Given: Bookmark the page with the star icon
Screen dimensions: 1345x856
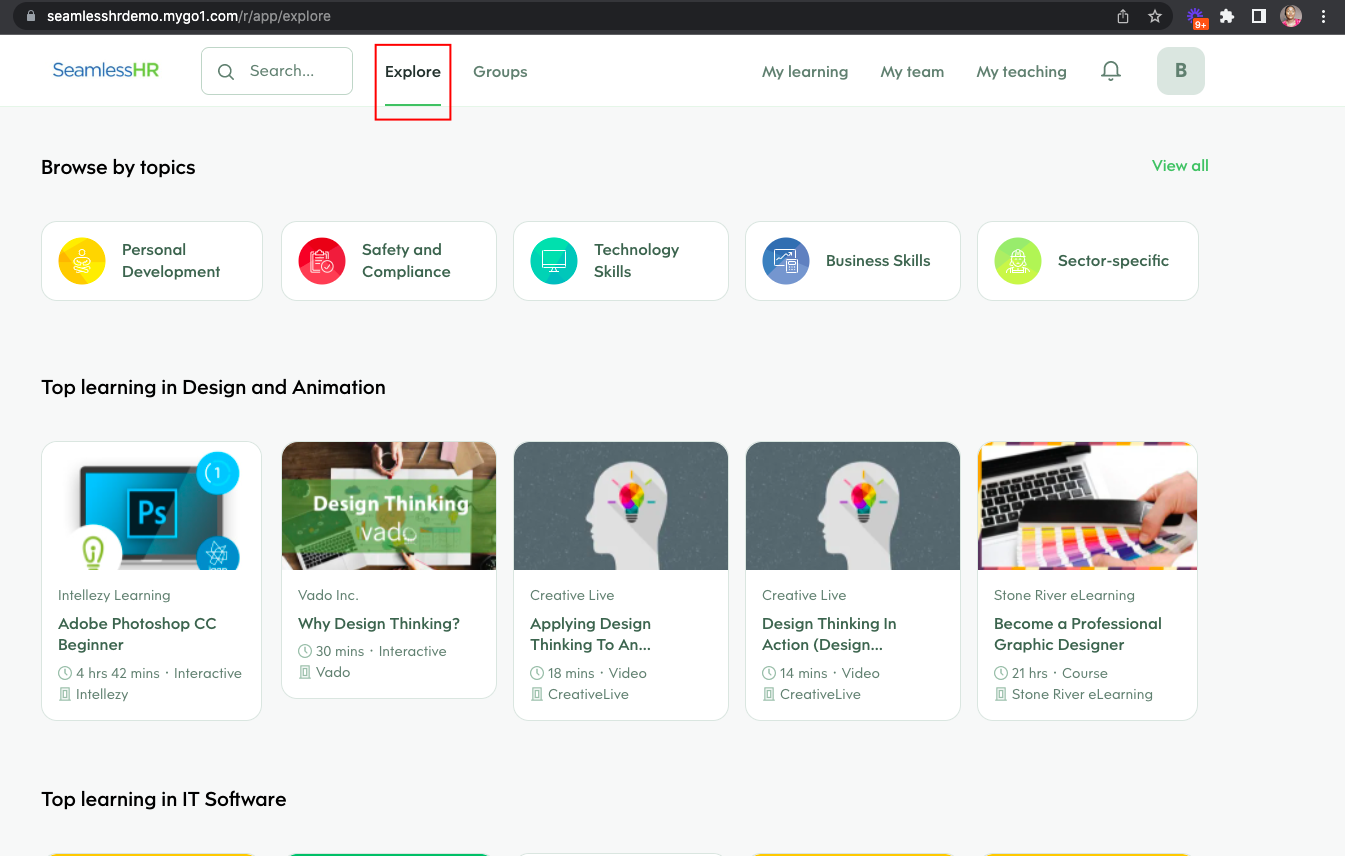Looking at the screenshot, I should 1155,16.
